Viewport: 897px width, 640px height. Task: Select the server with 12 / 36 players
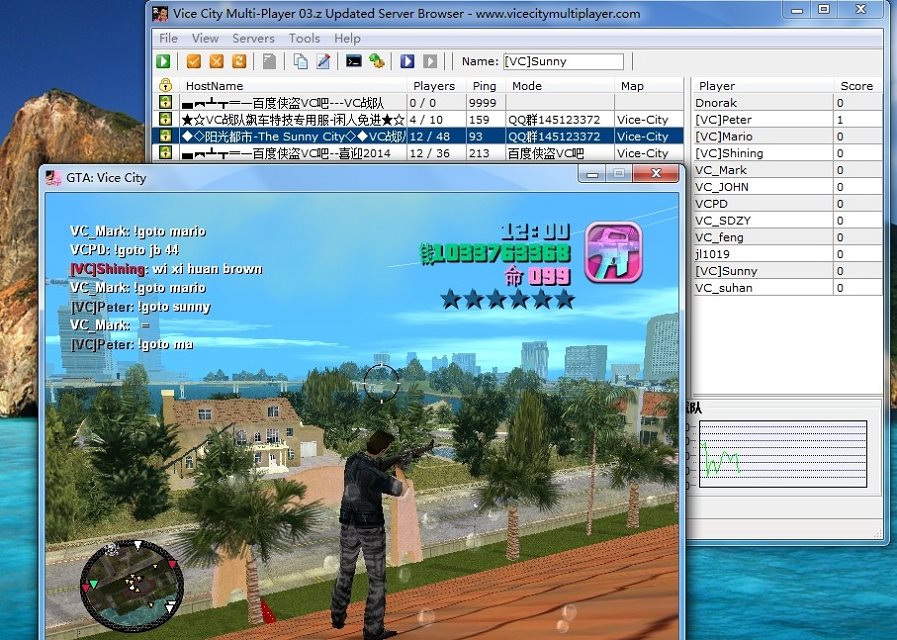[x=419, y=153]
